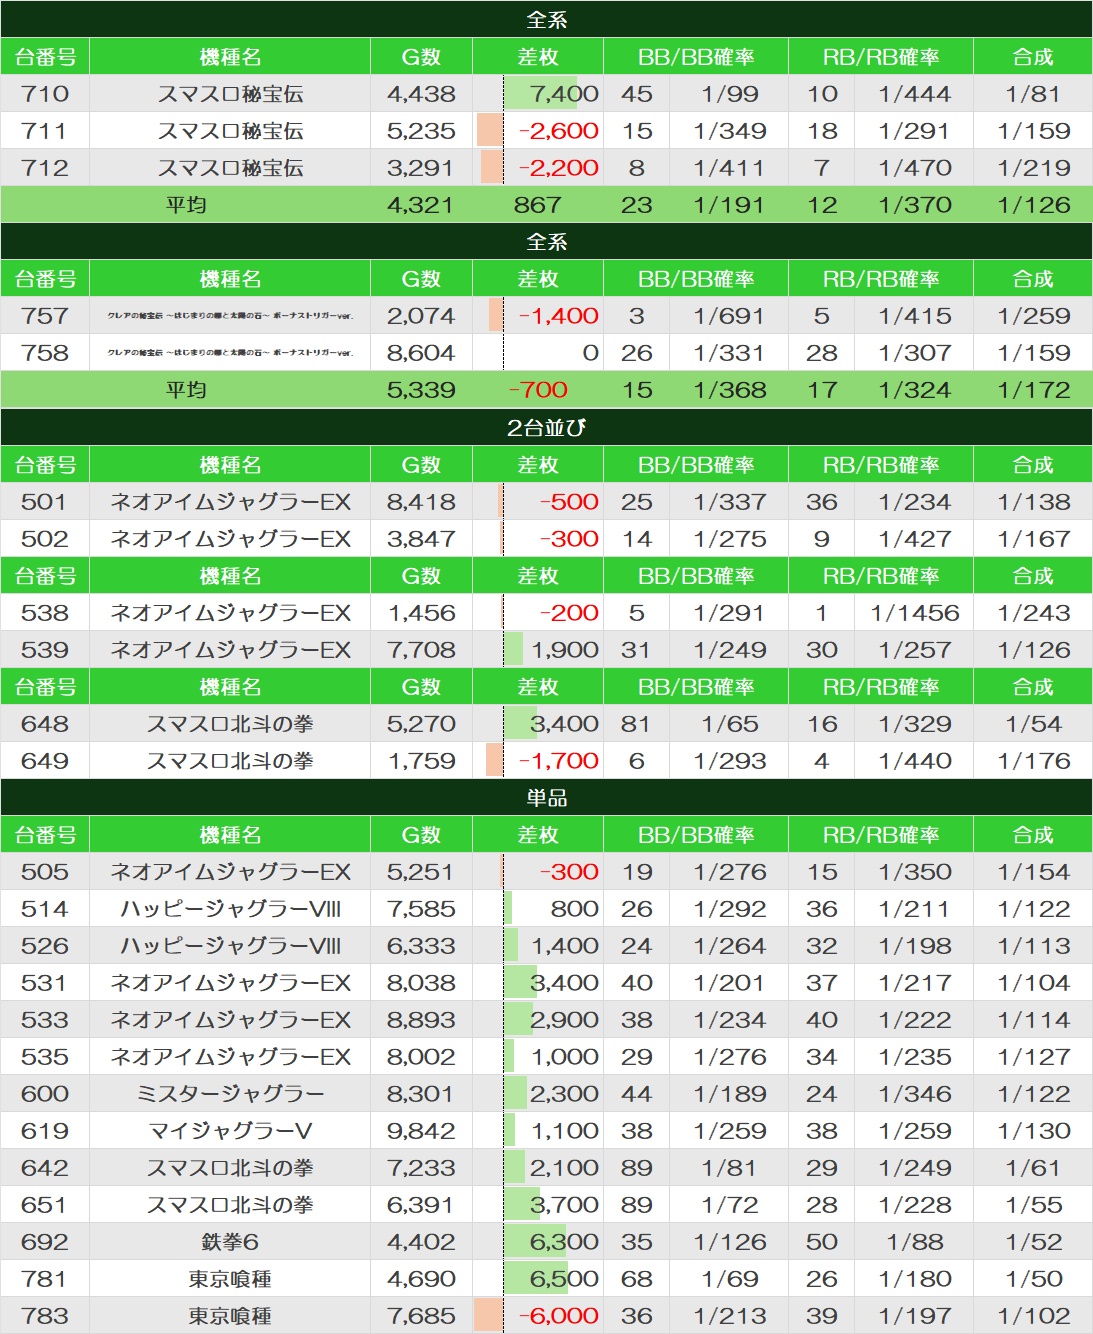The height and width of the screenshot is (1334, 1093).
Task: Click the 東京喰種 name in row 781
Action: click(230, 1278)
